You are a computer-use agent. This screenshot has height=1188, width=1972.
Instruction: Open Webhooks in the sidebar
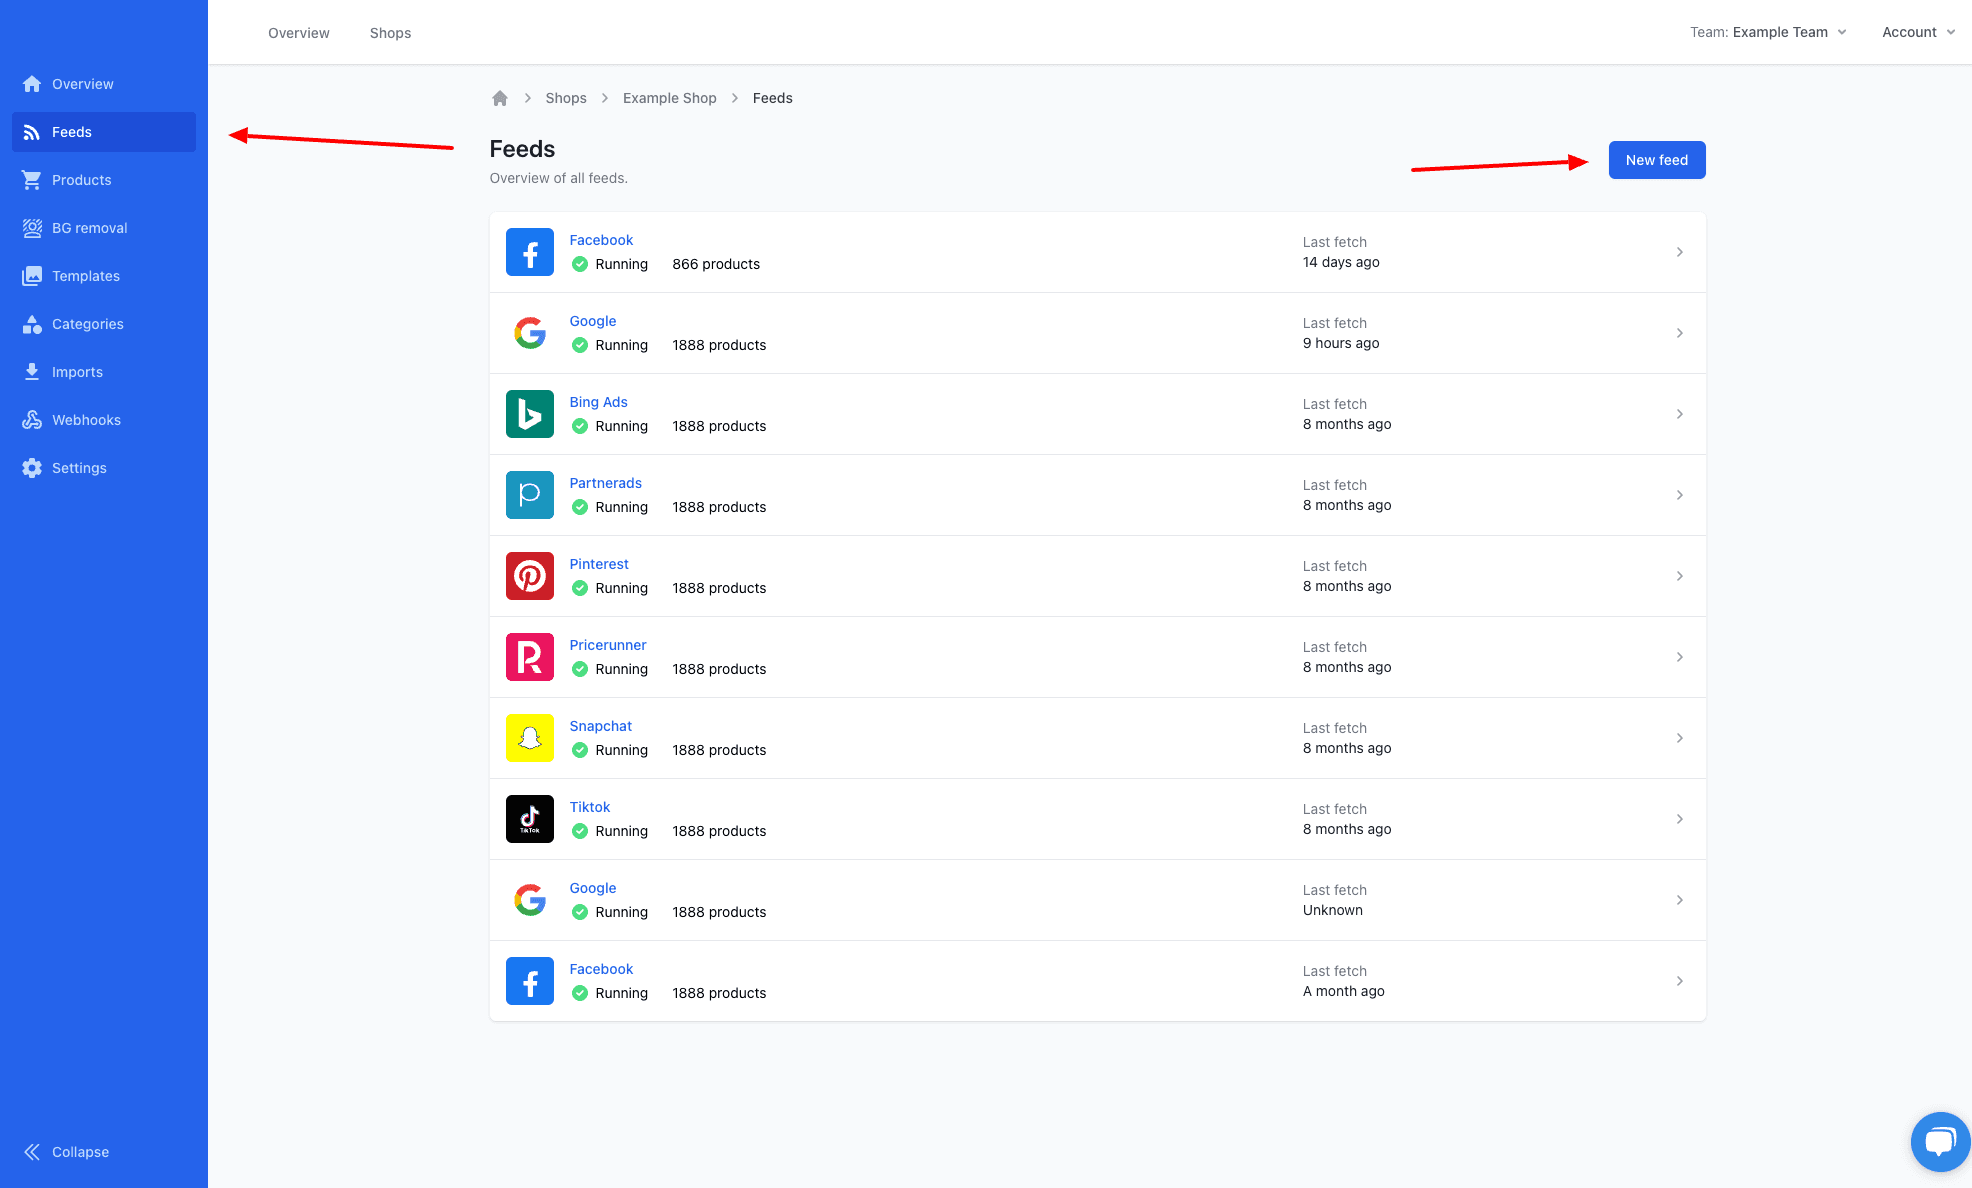(x=86, y=420)
